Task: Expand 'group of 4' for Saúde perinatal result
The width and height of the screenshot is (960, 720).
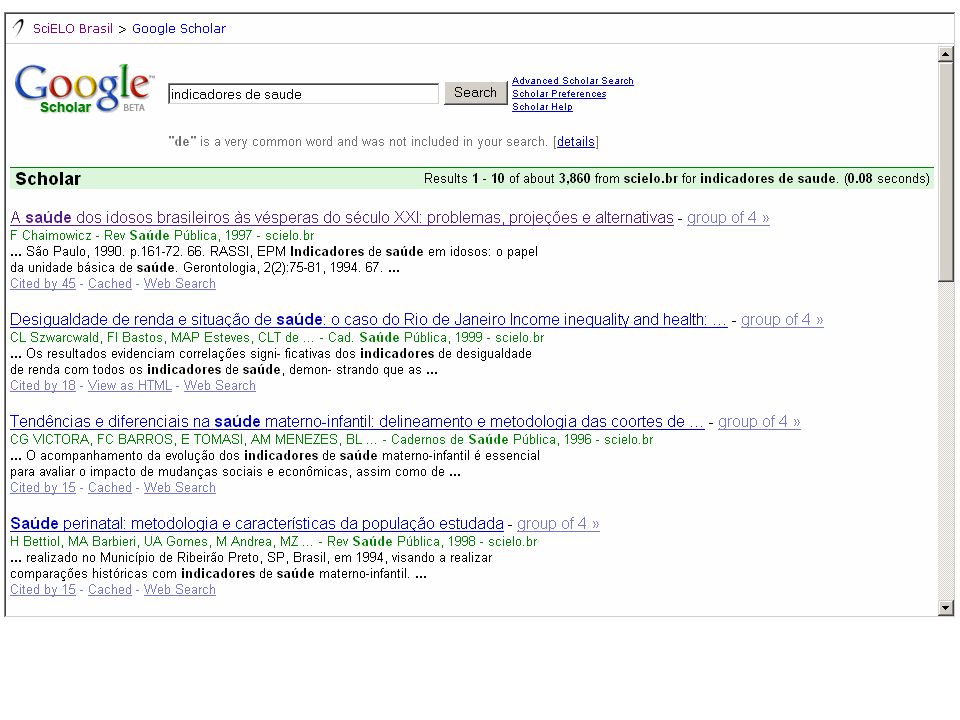Action: 558,524
